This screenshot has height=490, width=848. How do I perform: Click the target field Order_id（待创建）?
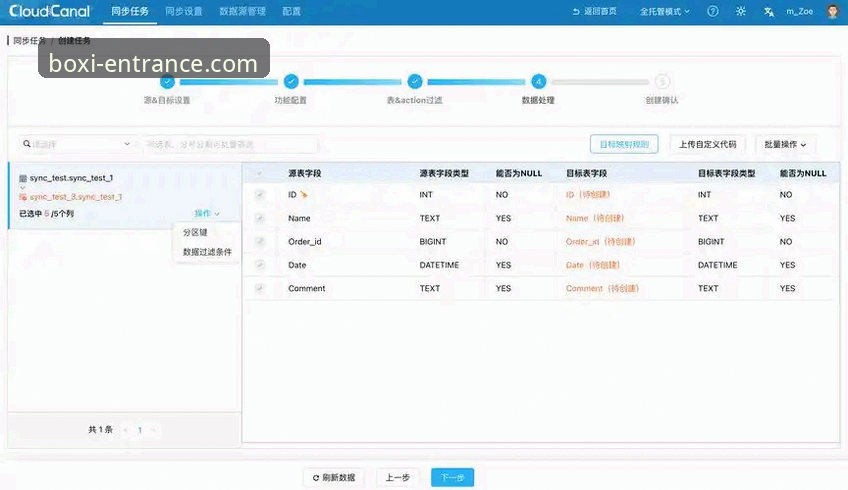coord(600,241)
